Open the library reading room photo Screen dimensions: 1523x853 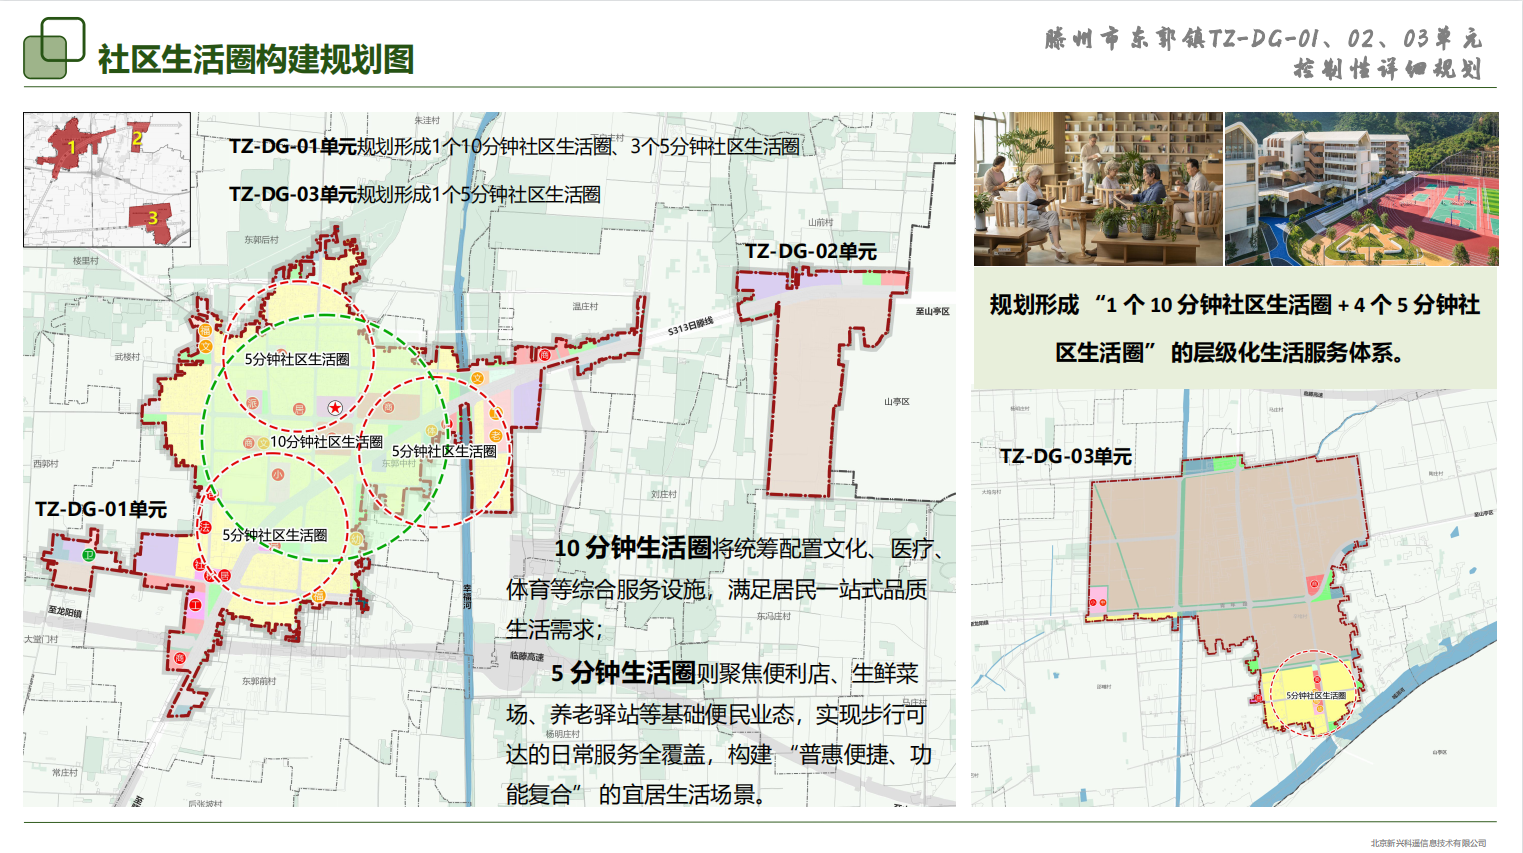click(x=1097, y=188)
